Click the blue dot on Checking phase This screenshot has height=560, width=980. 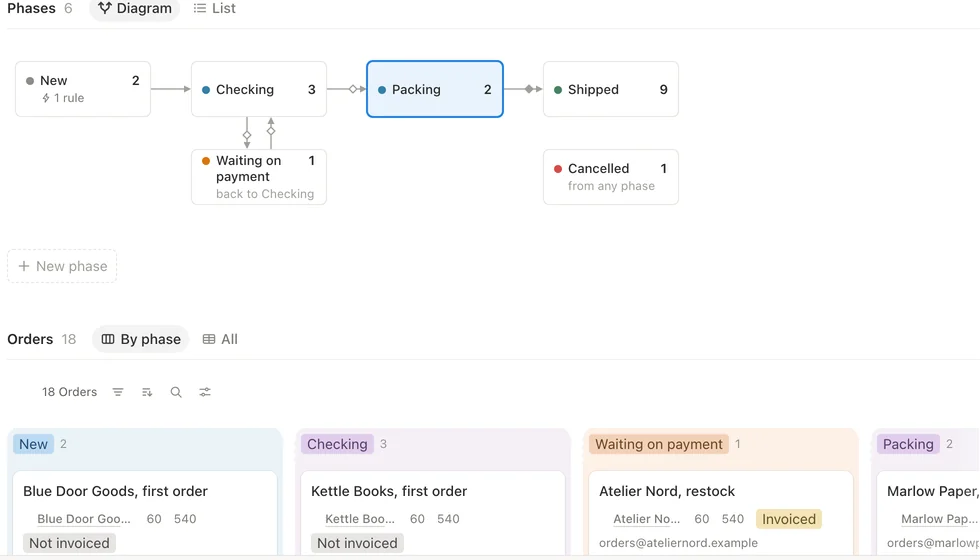tap(206, 89)
